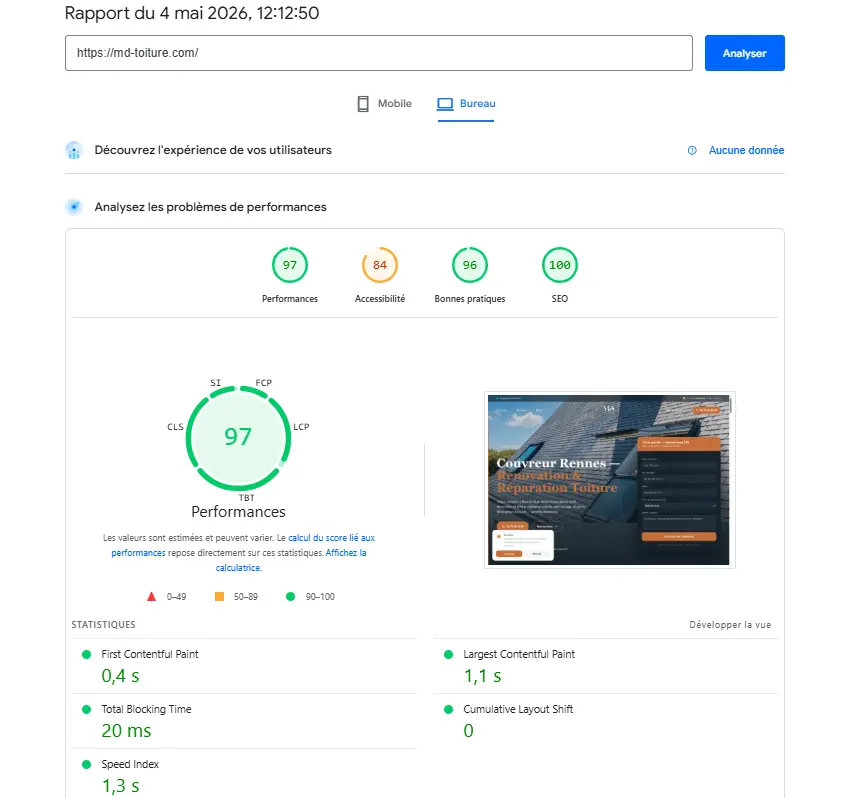Screen dimensions: 841x798
Task: Click 'Analysez les problèmes de performances' heading
Action: pos(210,207)
